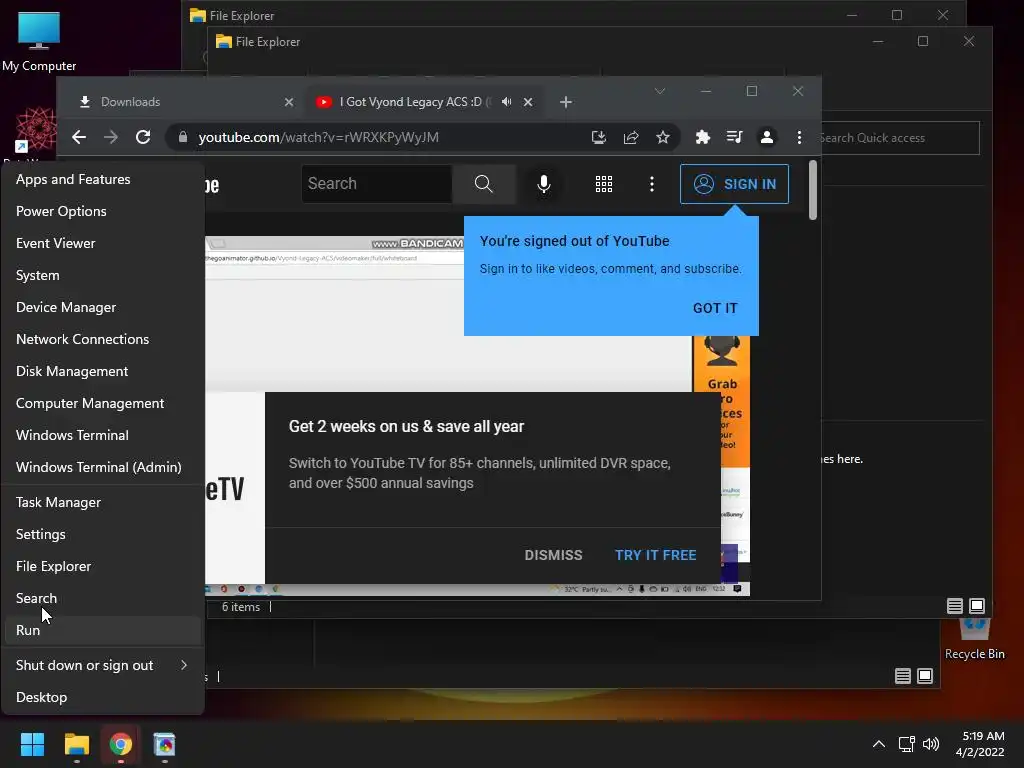Screen dimensions: 1024x768
Task: Click the Windows Start button
Action: (x=32, y=744)
